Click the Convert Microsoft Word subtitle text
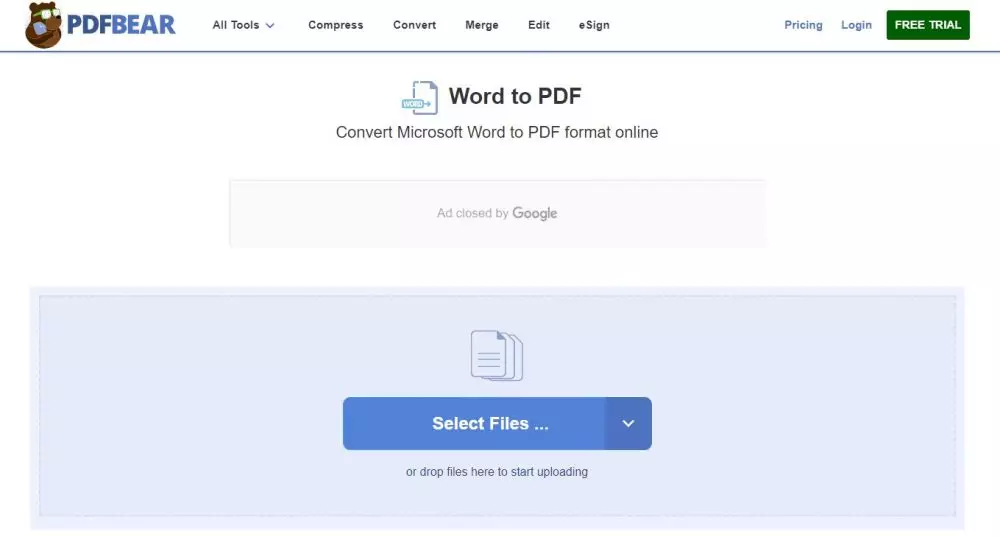This screenshot has height=537, width=1000. pos(497,132)
